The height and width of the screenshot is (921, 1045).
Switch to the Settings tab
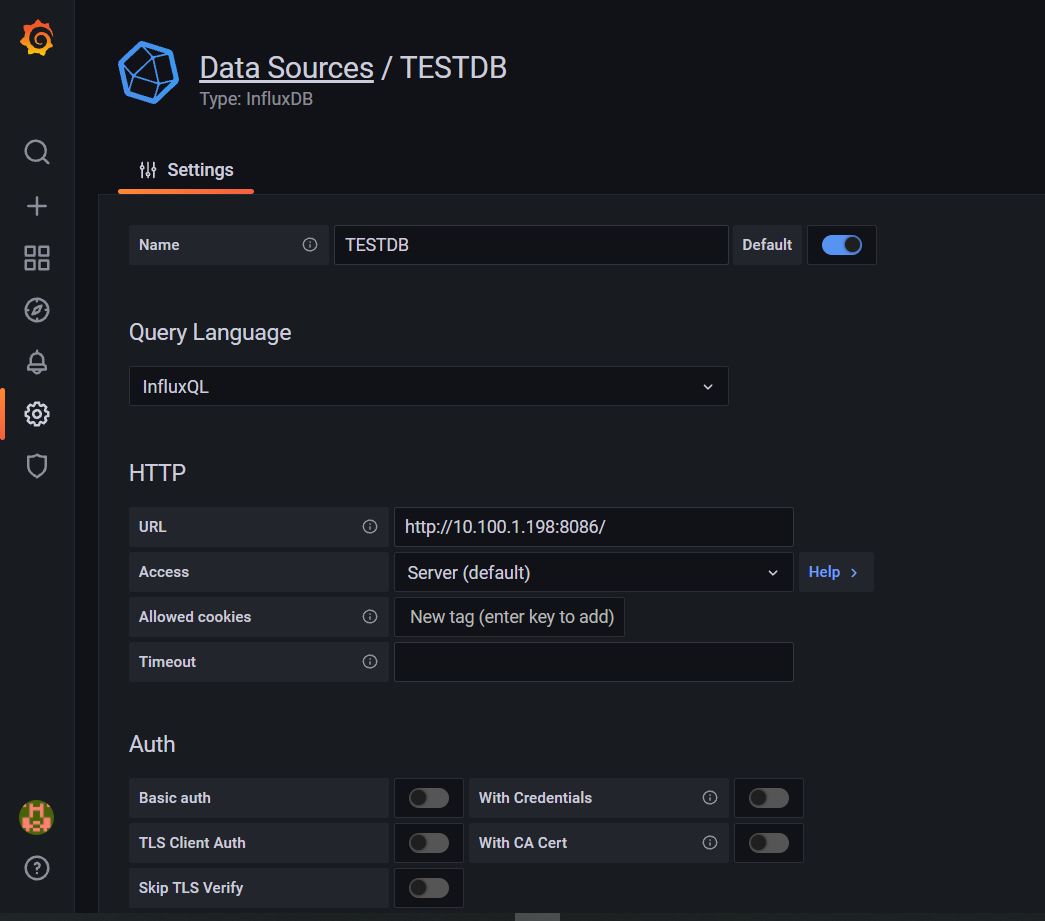[x=186, y=171]
